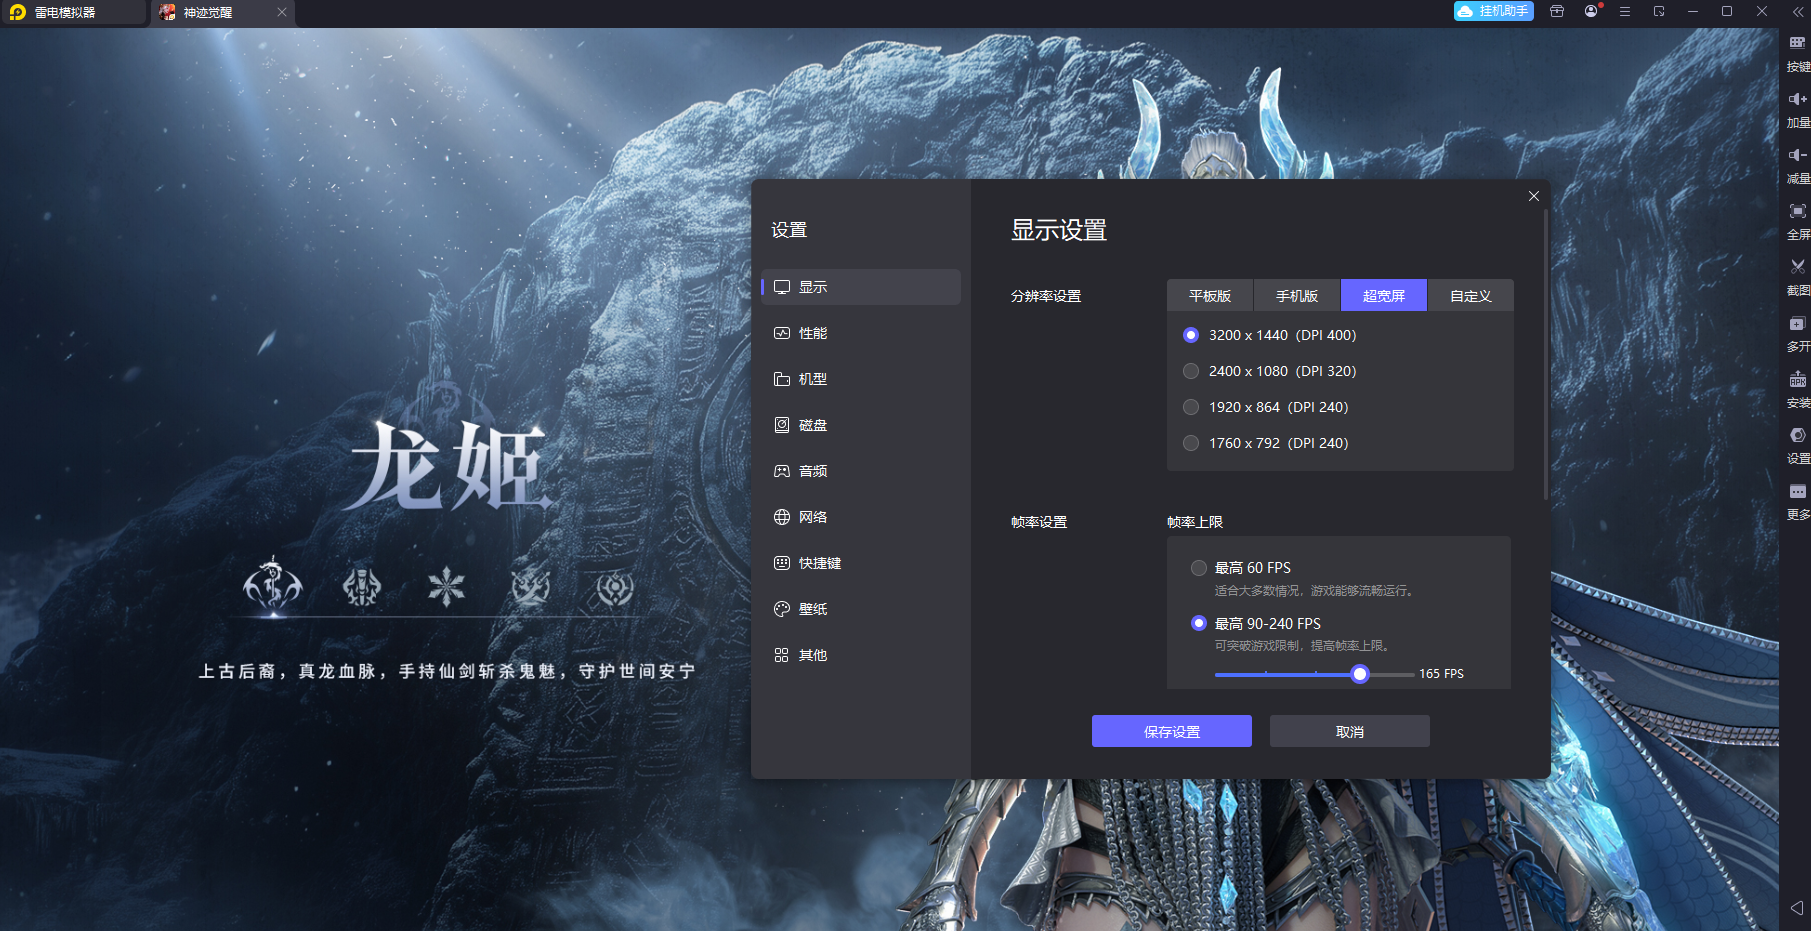Image resolution: width=1811 pixels, height=931 pixels.
Task: Switch to the 平板版 resolution tab
Action: click(x=1210, y=296)
